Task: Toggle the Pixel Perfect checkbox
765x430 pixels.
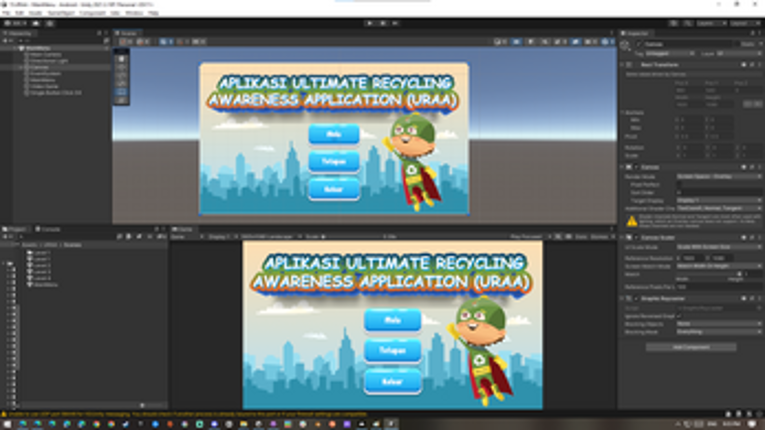Action: tap(679, 184)
